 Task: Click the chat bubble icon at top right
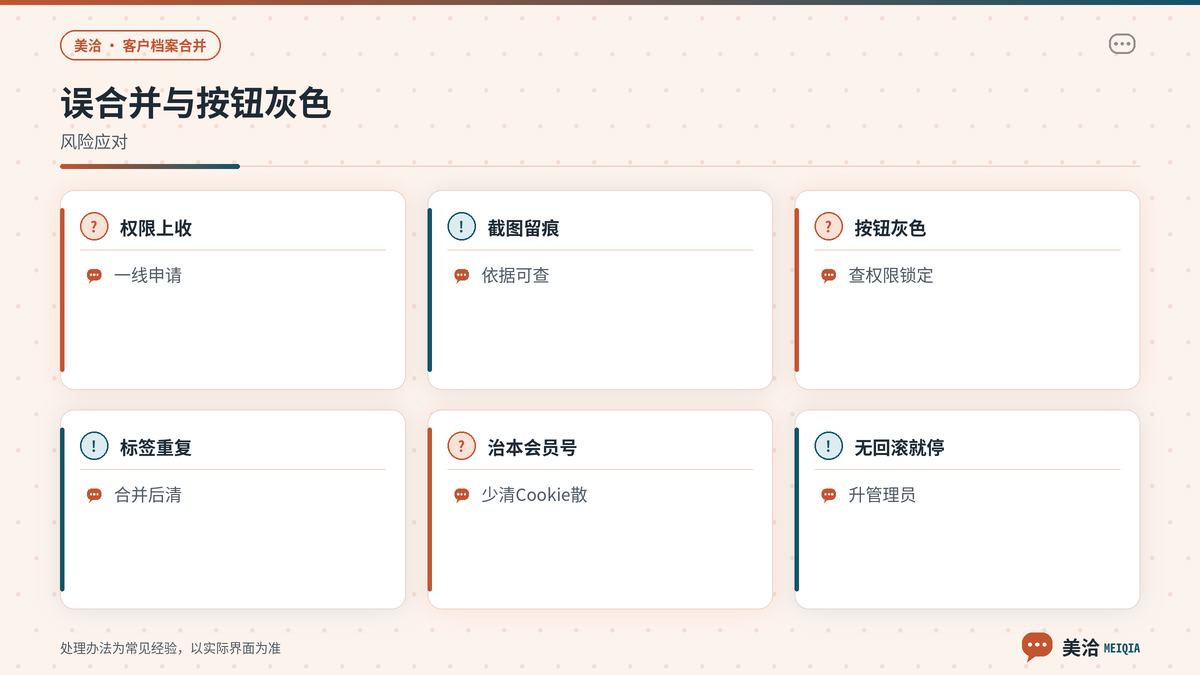[1122, 44]
